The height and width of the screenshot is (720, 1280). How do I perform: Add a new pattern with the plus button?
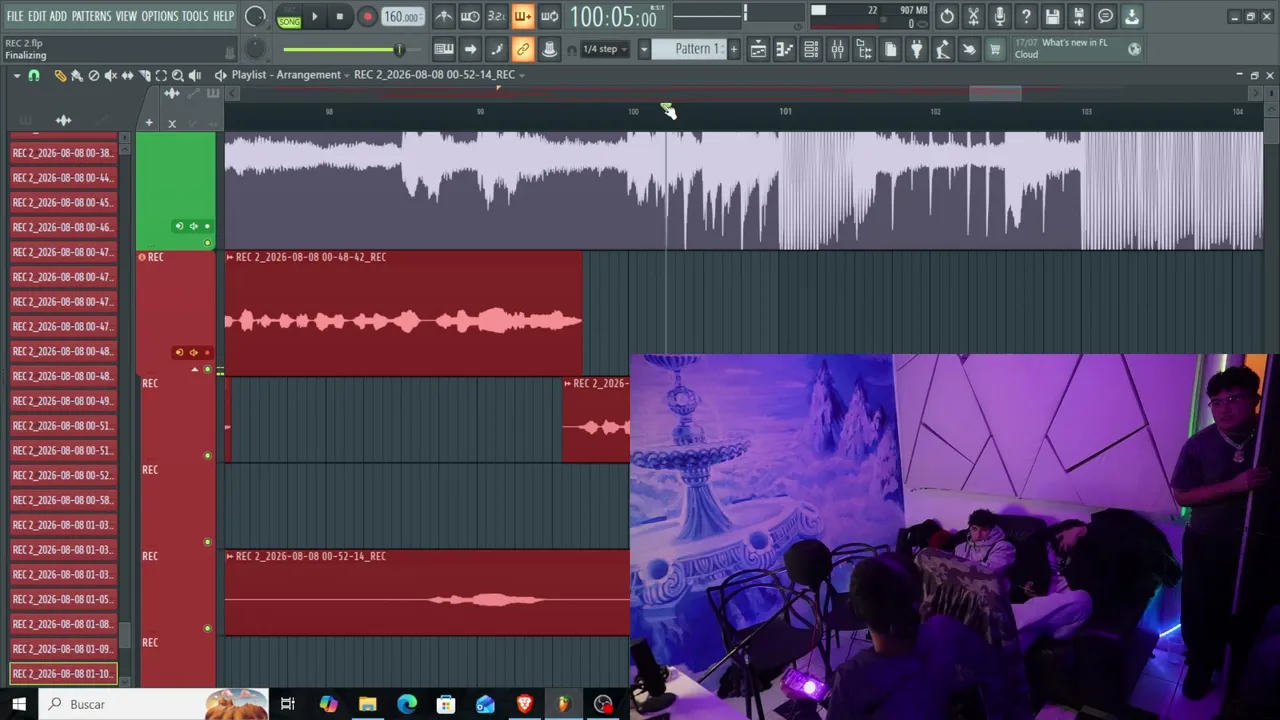(734, 49)
